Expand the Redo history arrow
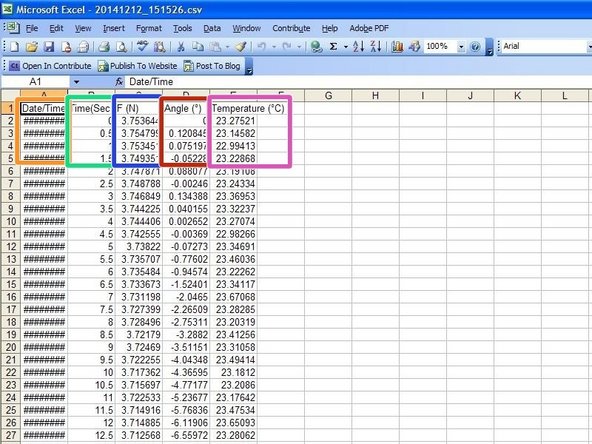 (299, 47)
